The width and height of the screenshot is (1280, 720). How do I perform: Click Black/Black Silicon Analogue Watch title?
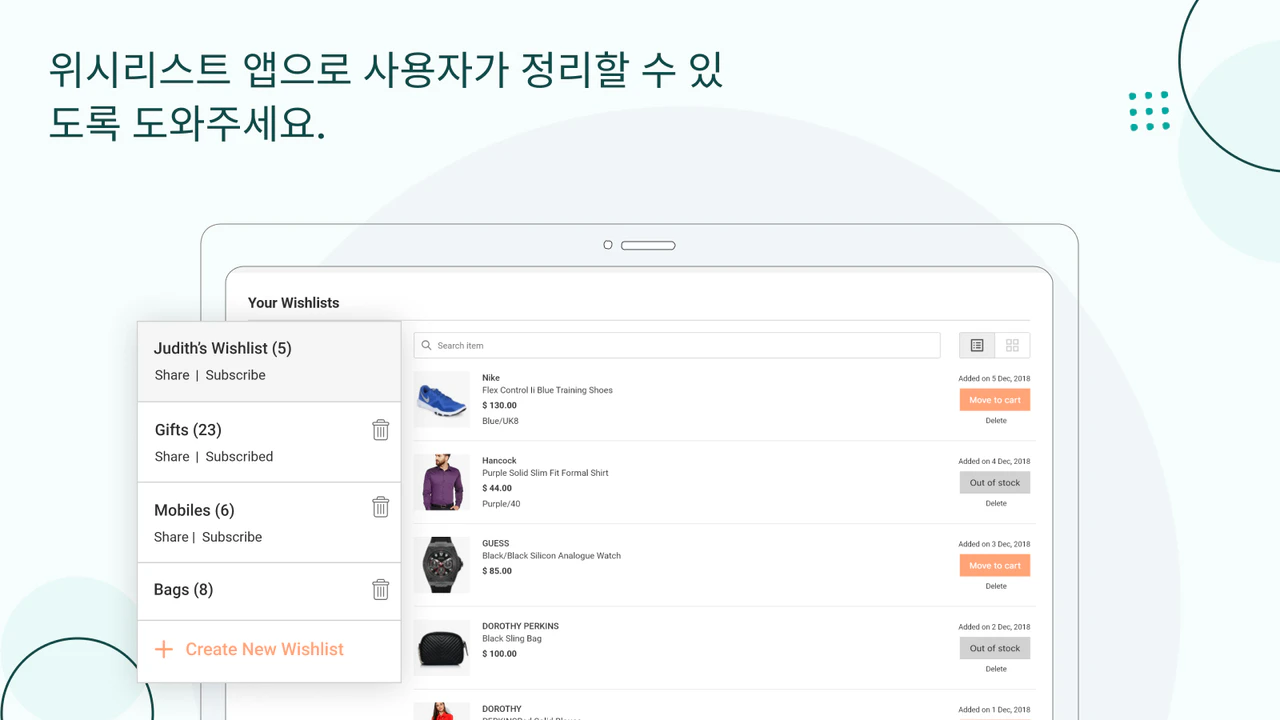(x=551, y=556)
